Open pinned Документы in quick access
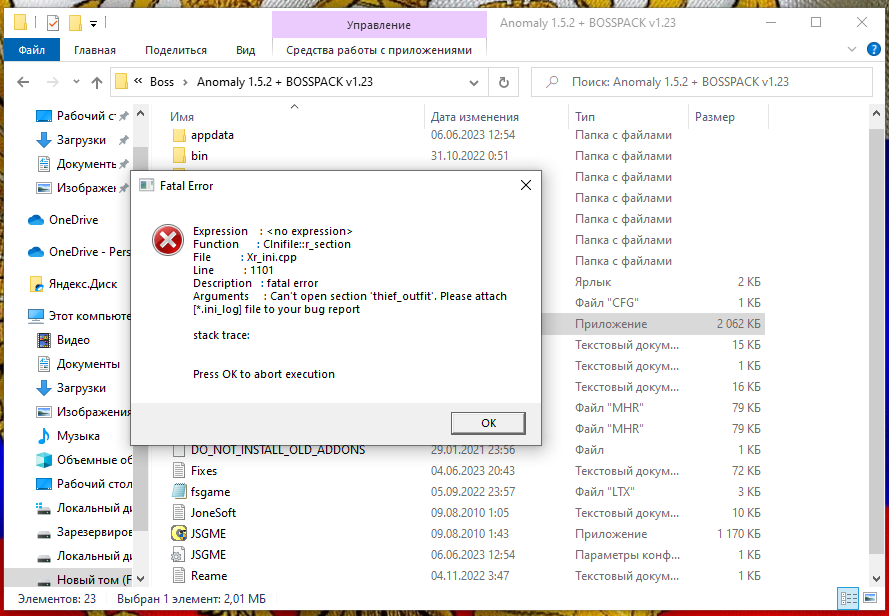 [82, 164]
